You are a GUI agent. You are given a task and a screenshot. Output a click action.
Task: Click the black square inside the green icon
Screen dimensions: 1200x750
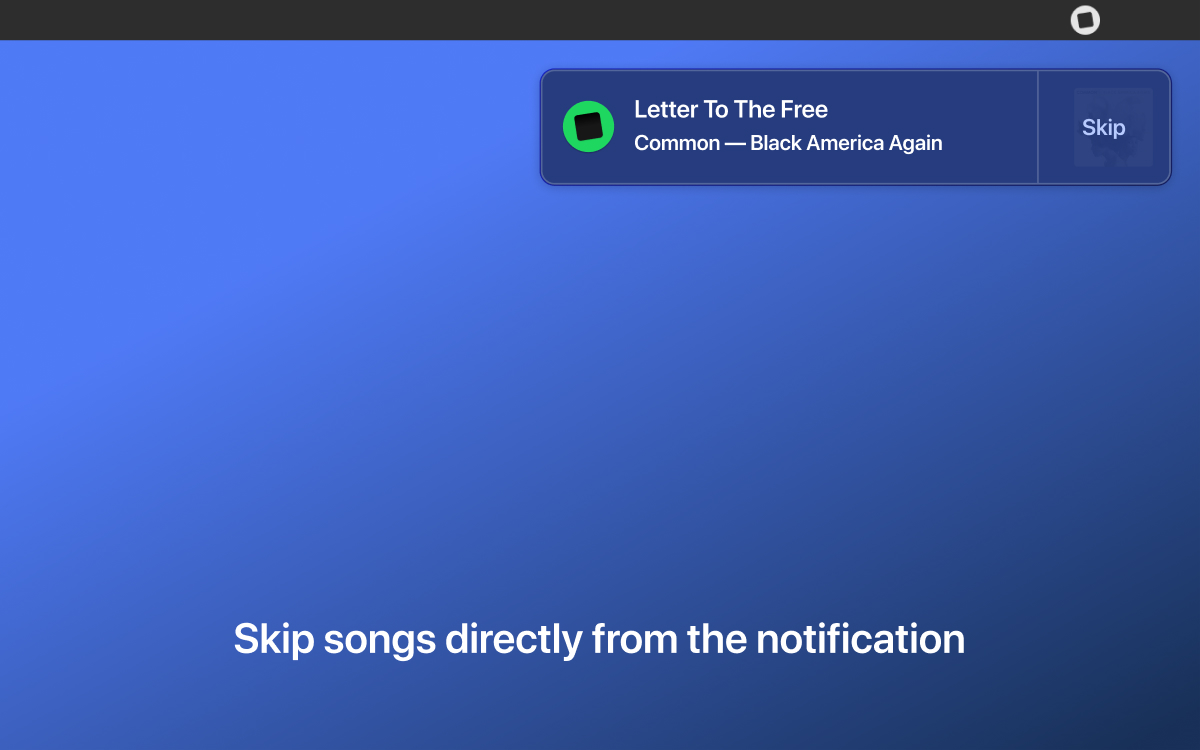(x=588, y=127)
